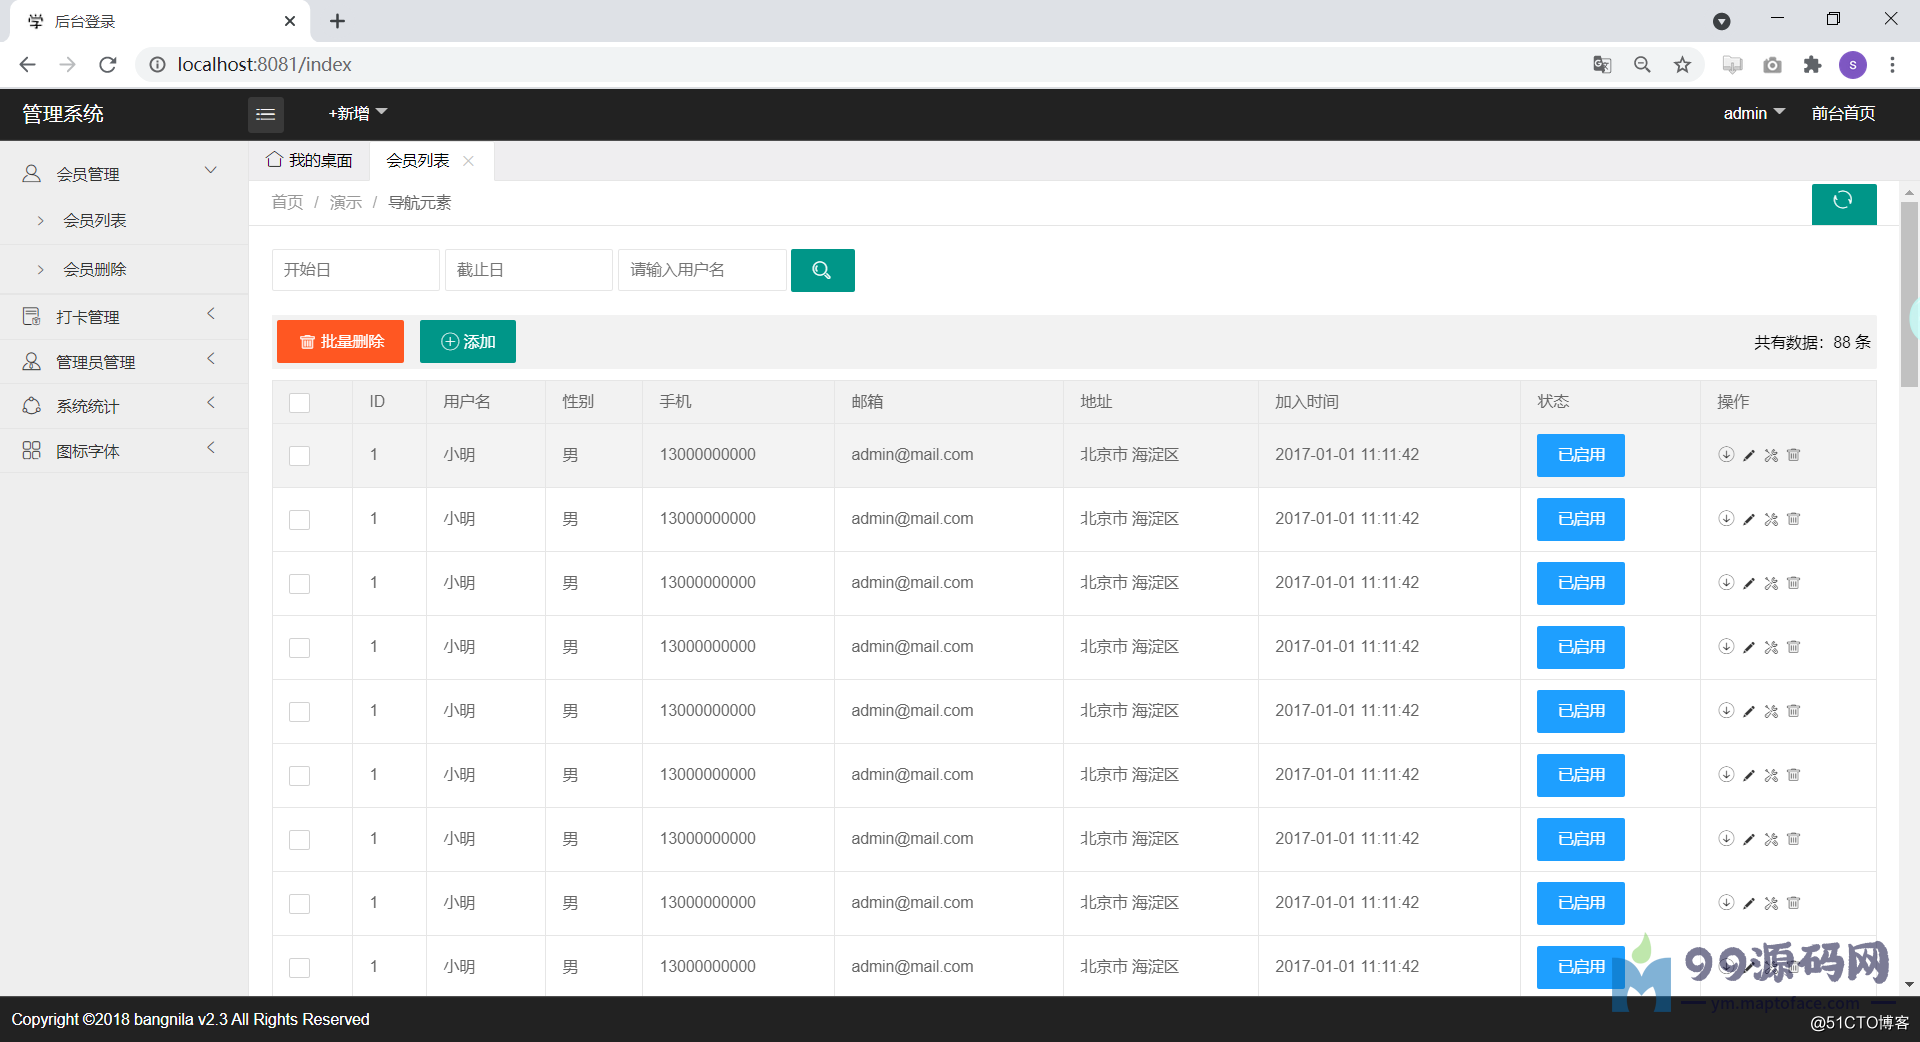
Task: Open the Chrome tab search dropdown arrow
Action: tap(1721, 21)
